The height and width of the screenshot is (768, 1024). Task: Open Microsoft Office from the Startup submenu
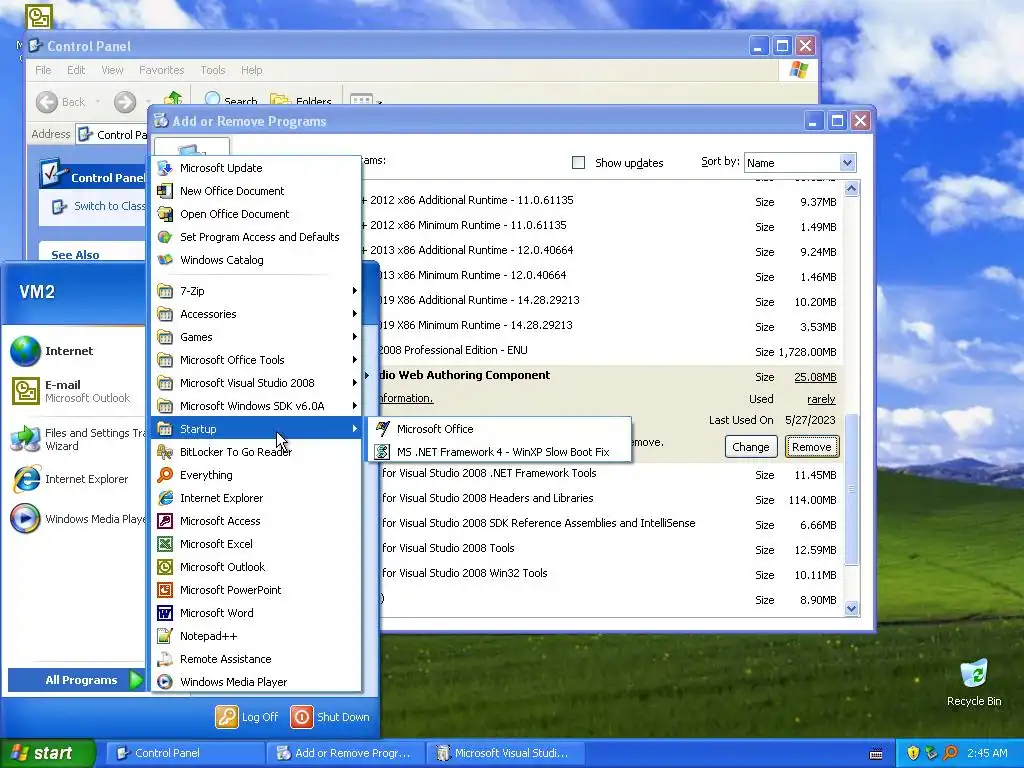pos(500,429)
